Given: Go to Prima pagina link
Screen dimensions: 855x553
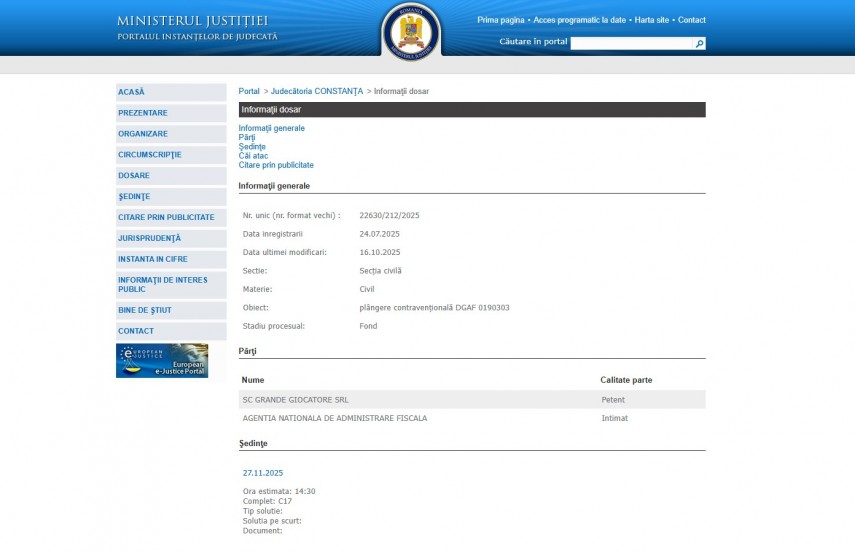Looking at the screenshot, I should 501,20.
